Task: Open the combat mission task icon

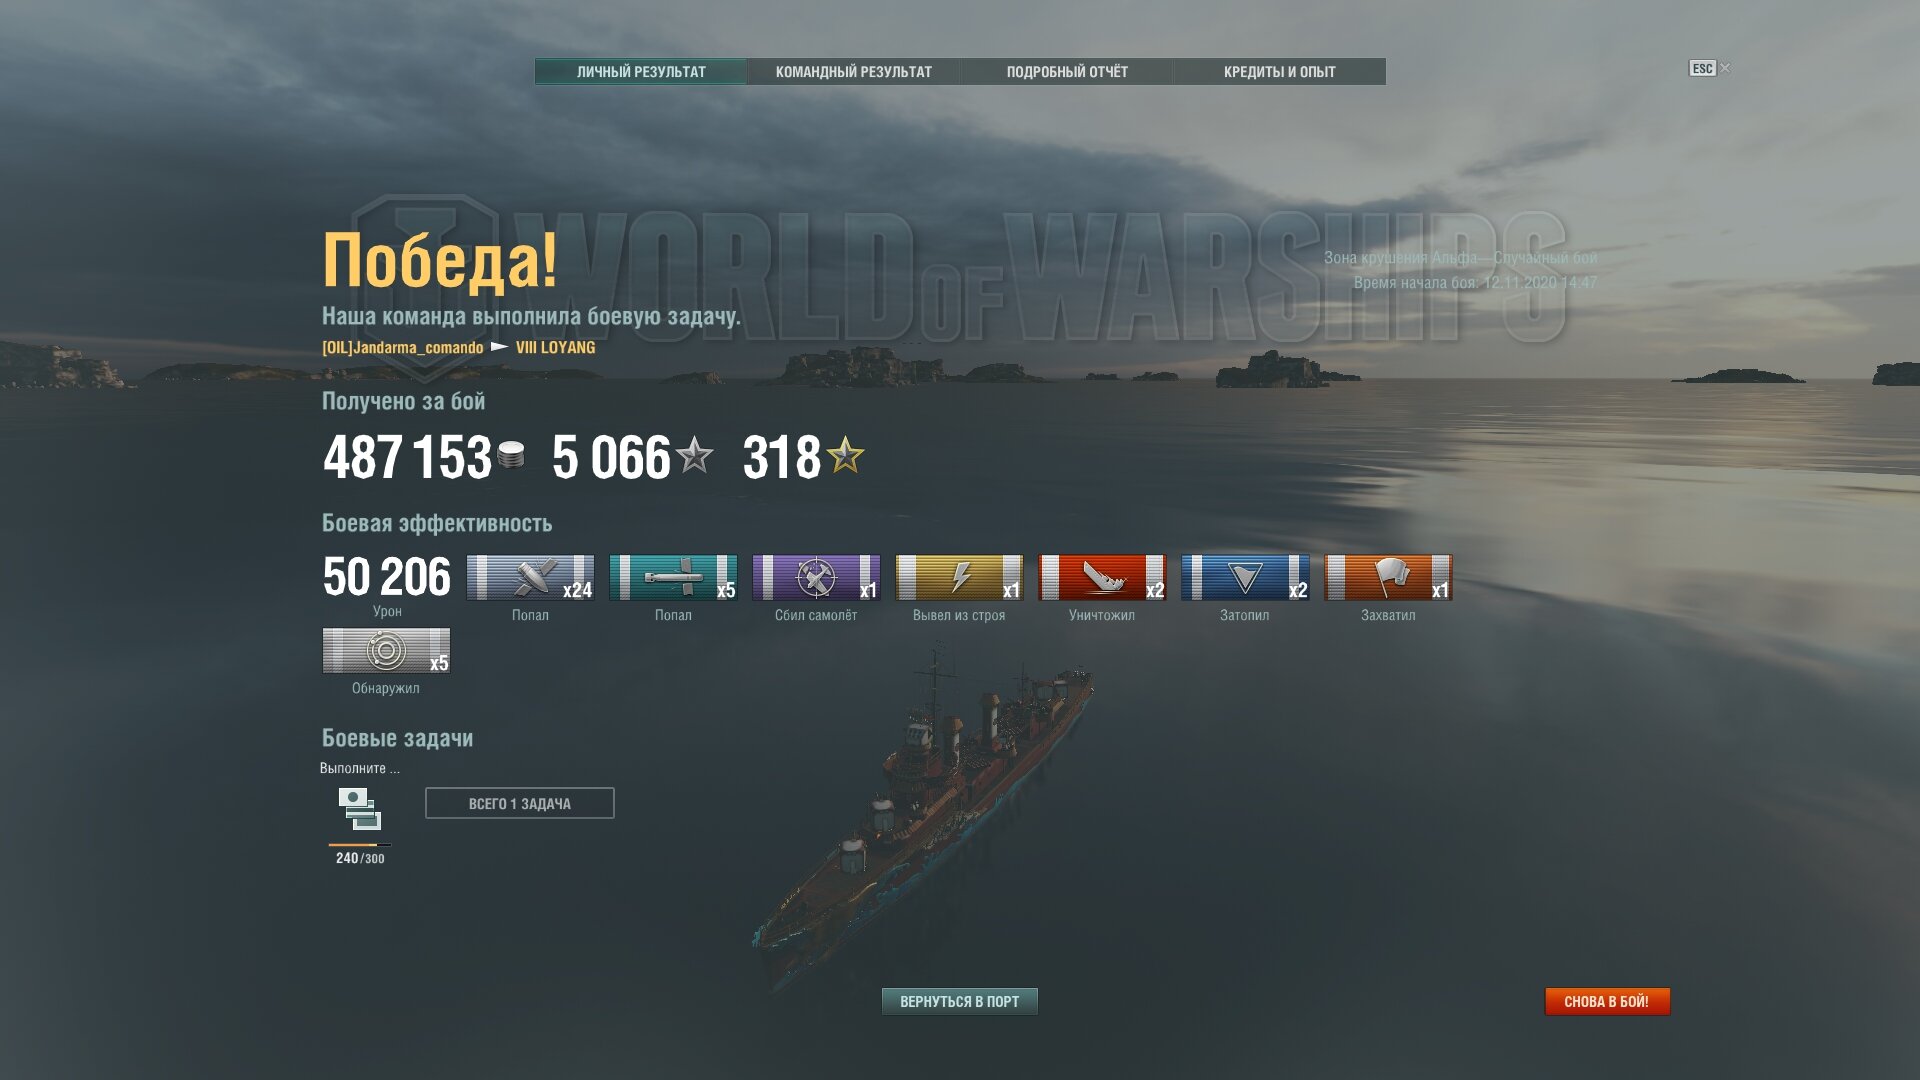Action: click(x=360, y=809)
